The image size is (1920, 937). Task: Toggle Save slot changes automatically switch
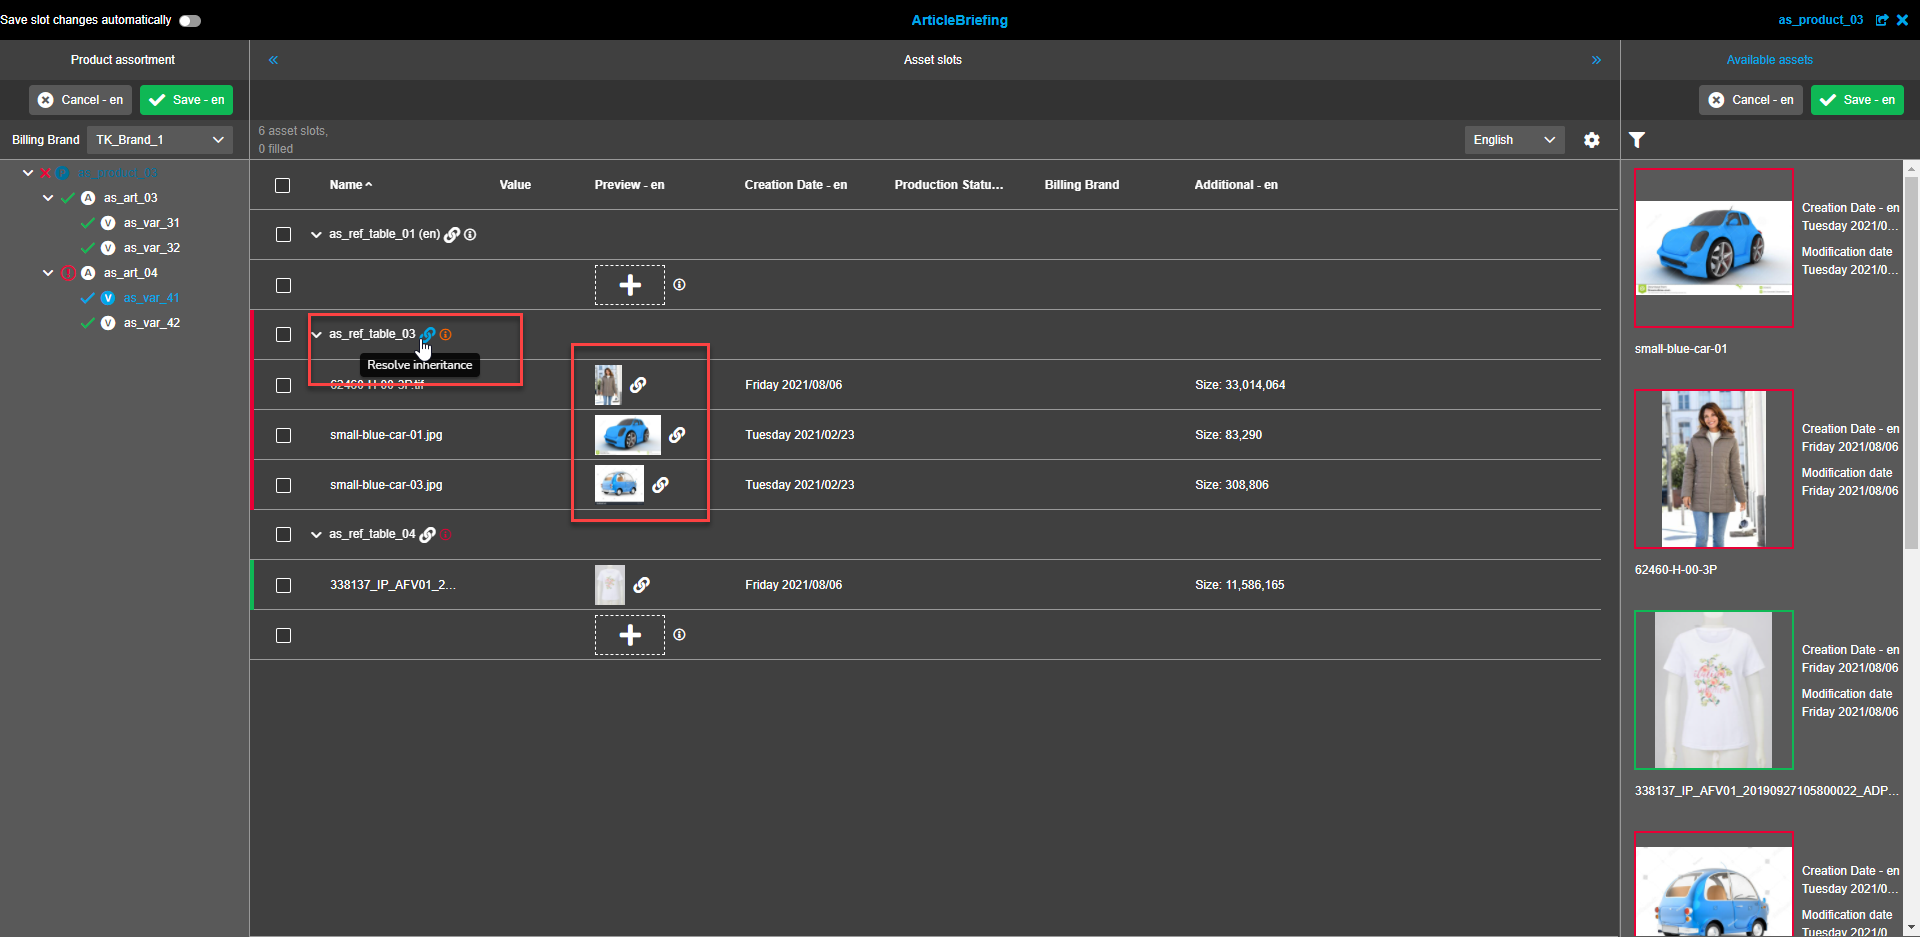coord(189,20)
